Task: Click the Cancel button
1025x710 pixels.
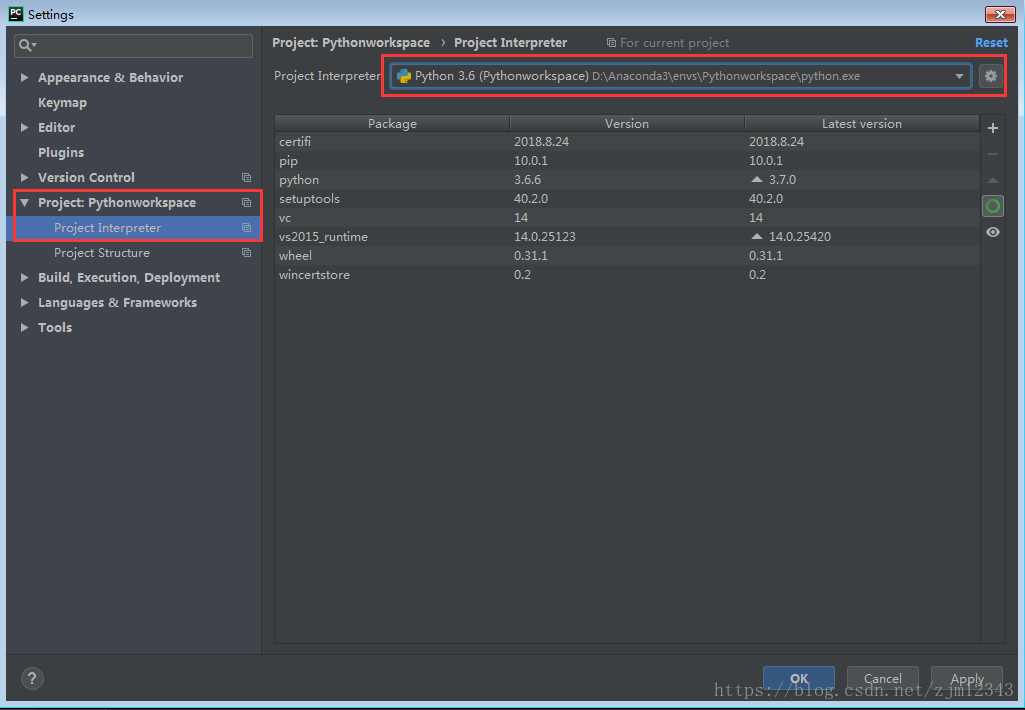Action: click(x=882, y=679)
